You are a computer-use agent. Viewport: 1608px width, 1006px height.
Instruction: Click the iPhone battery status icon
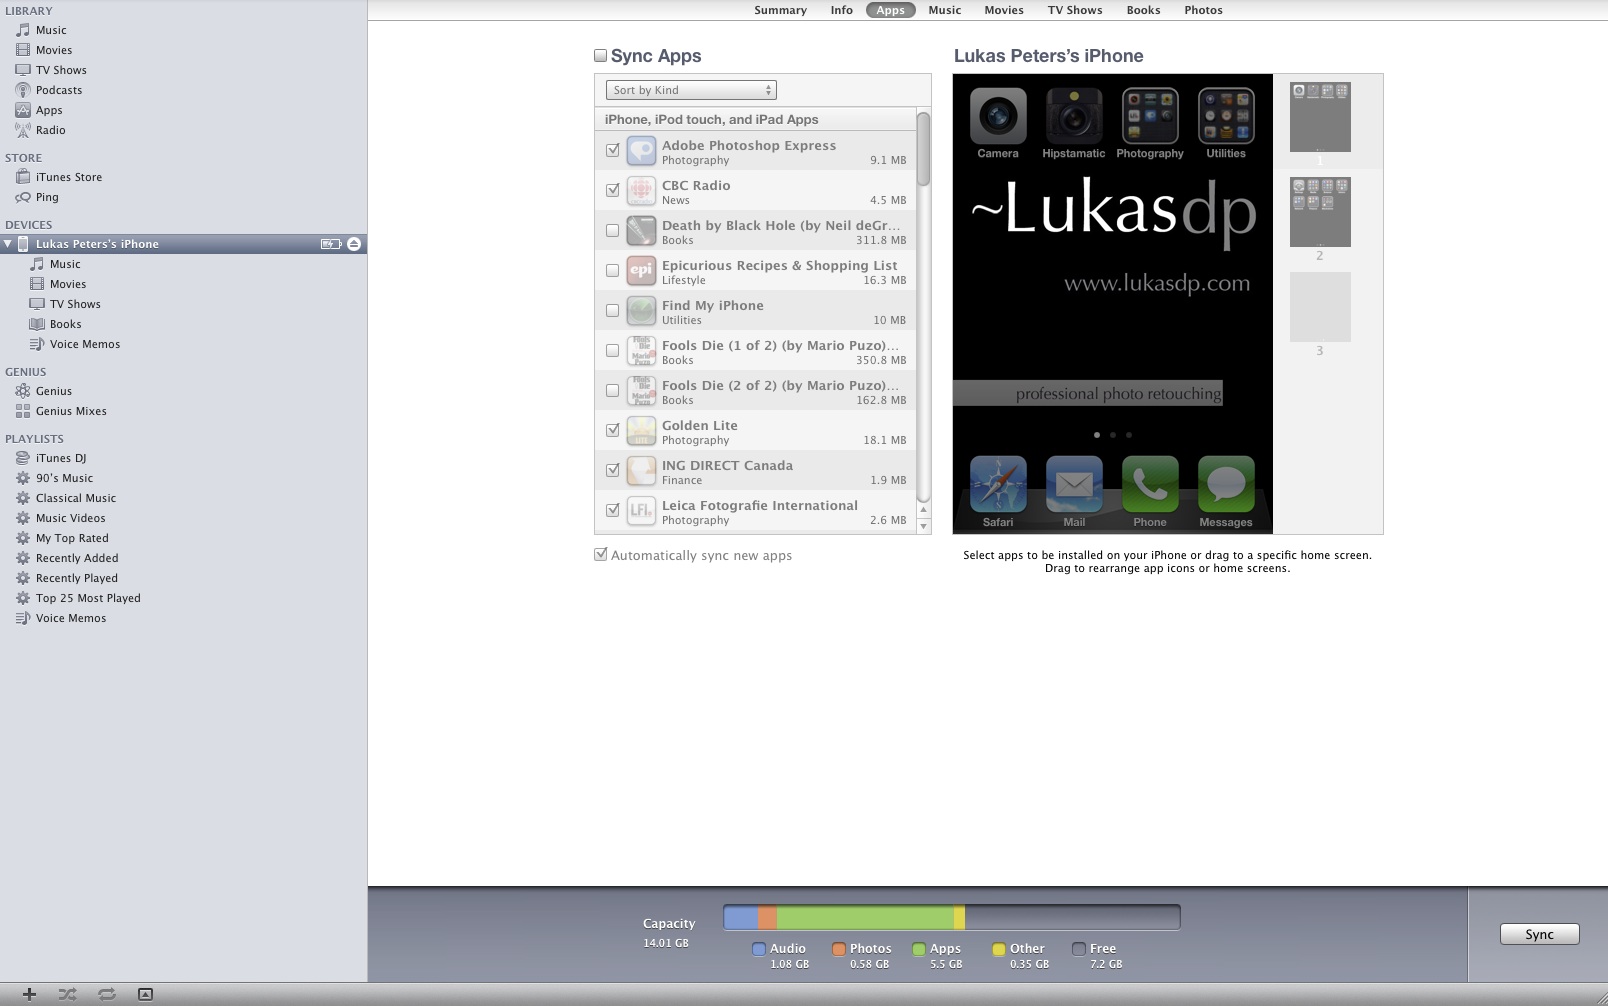coord(330,244)
